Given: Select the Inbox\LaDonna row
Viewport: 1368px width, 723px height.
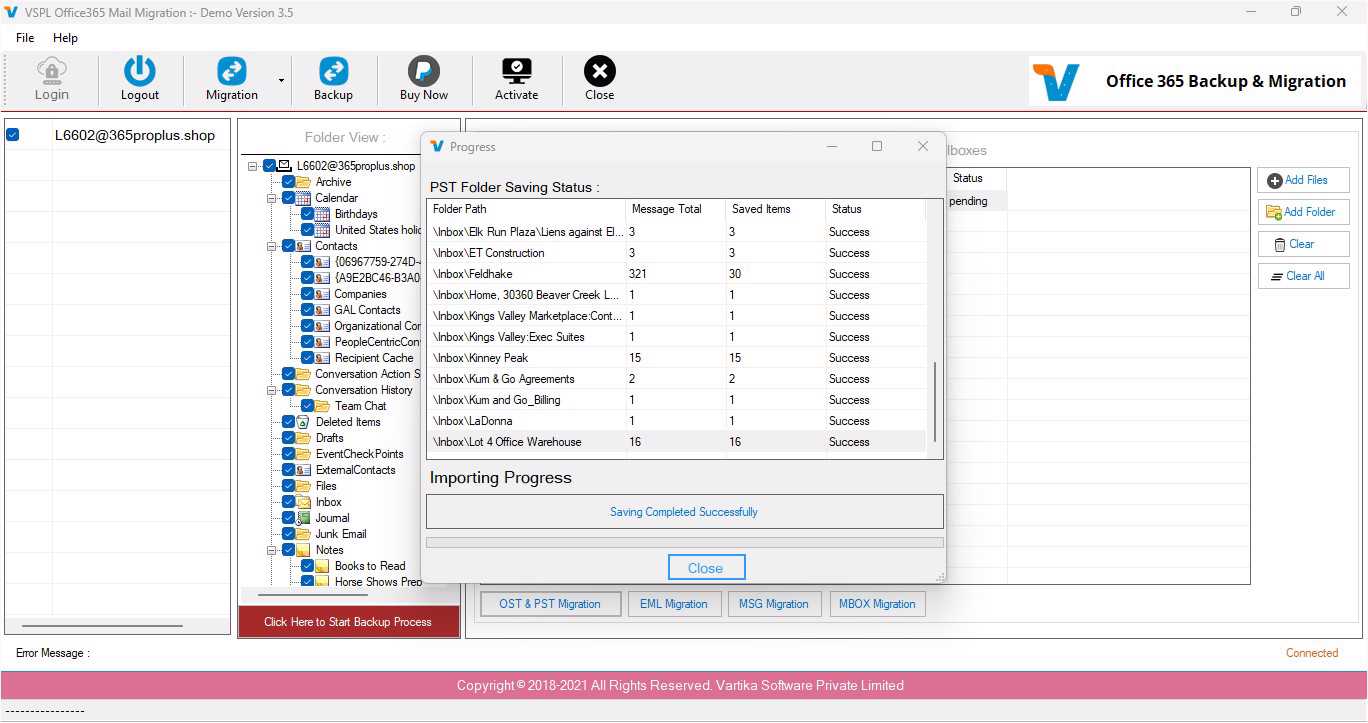Looking at the screenshot, I should pyautogui.click(x=676, y=421).
